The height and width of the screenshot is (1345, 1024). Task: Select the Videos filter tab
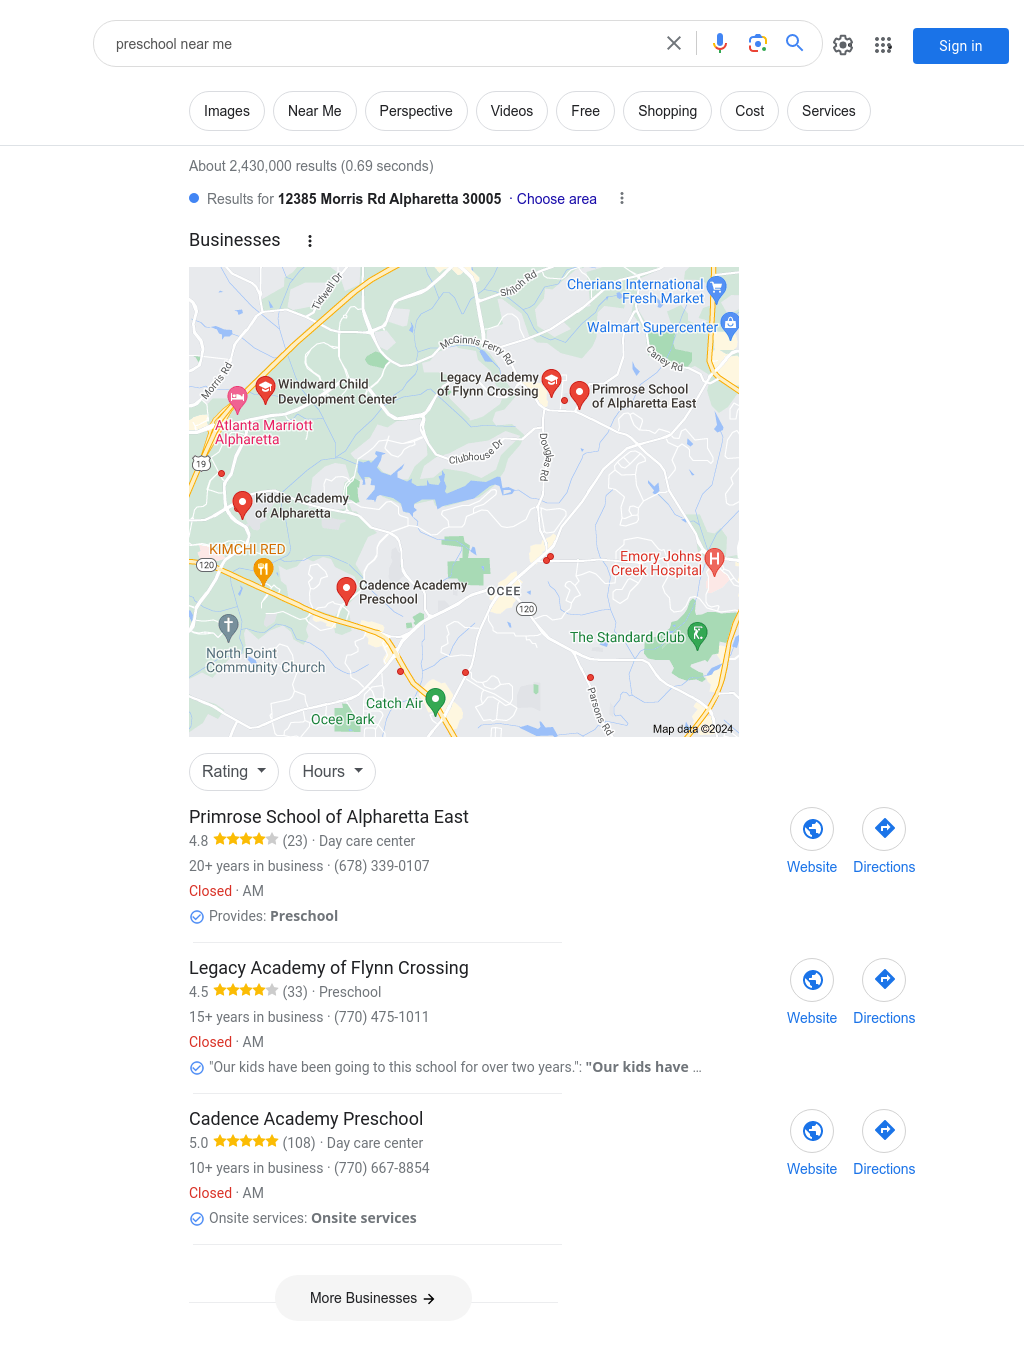click(x=512, y=111)
